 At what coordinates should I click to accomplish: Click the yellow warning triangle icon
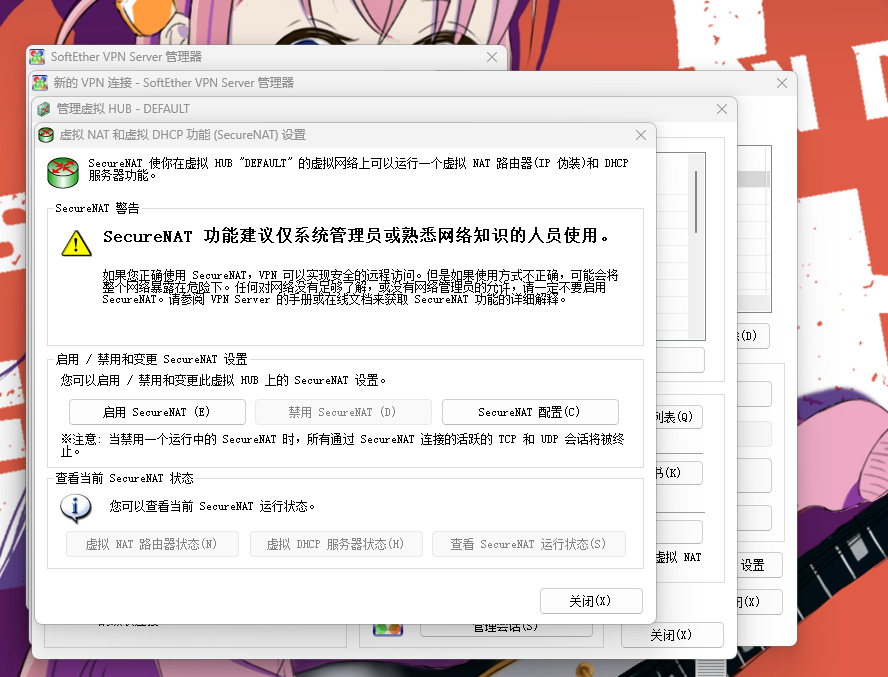(x=76, y=243)
